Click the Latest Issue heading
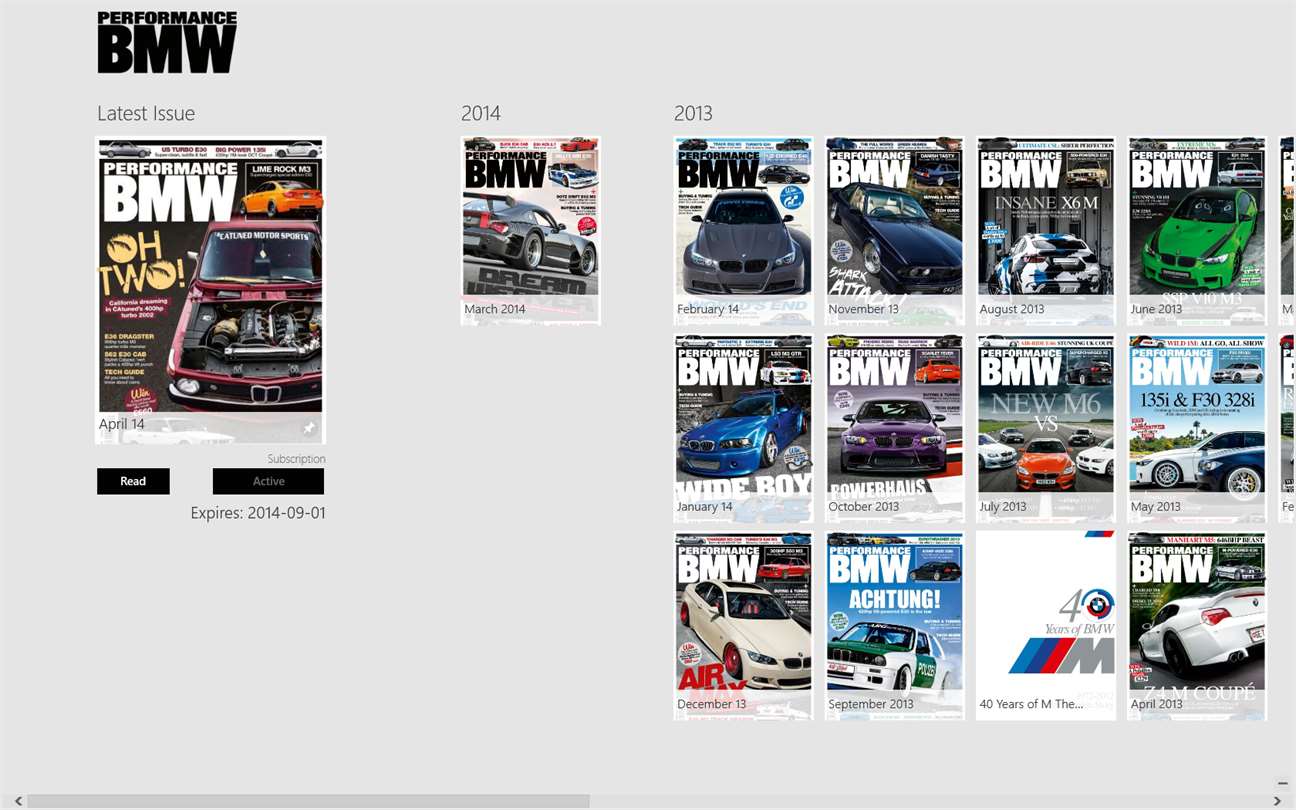This screenshot has width=1296, height=810. click(x=146, y=113)
